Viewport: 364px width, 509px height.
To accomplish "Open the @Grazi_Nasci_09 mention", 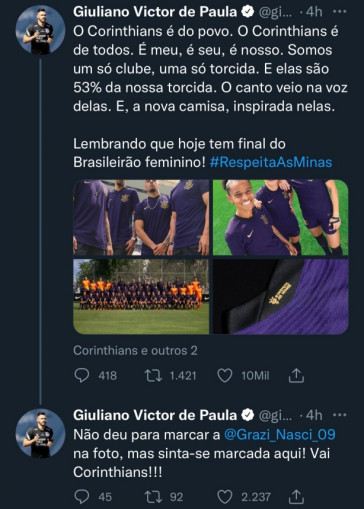I will click(x=280, y=435).
